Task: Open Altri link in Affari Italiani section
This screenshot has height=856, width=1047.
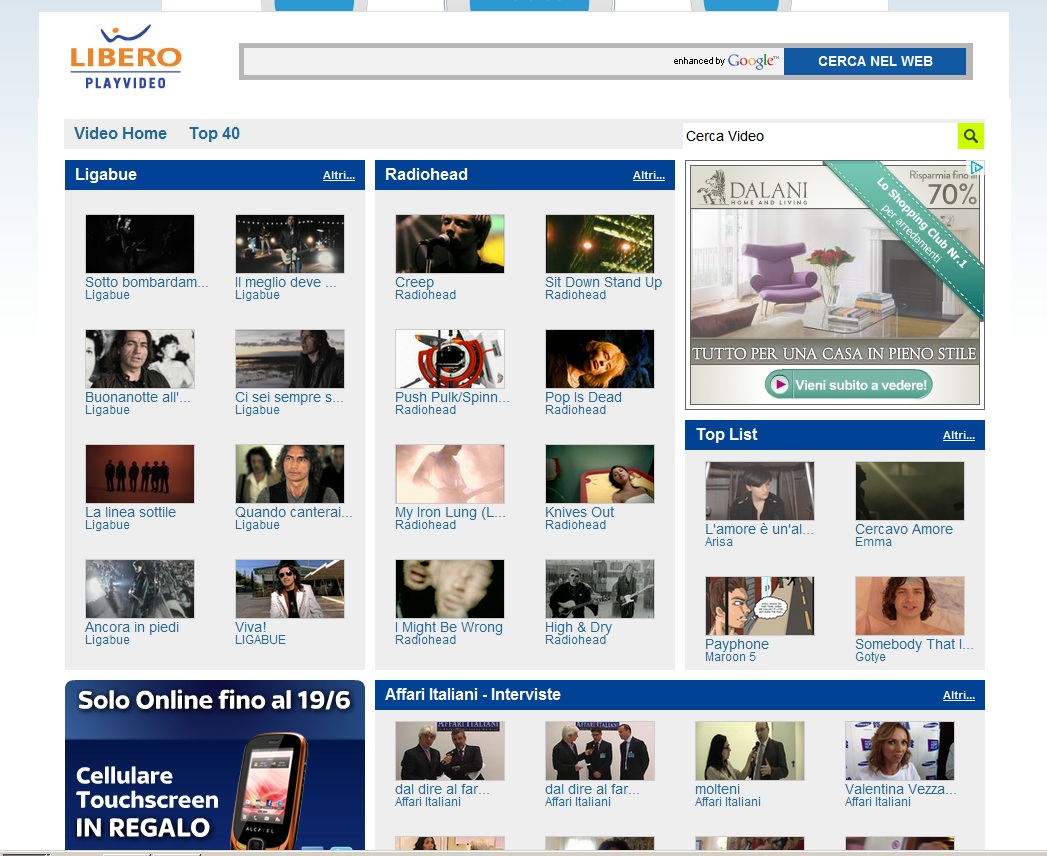Action: click(958, 695)
